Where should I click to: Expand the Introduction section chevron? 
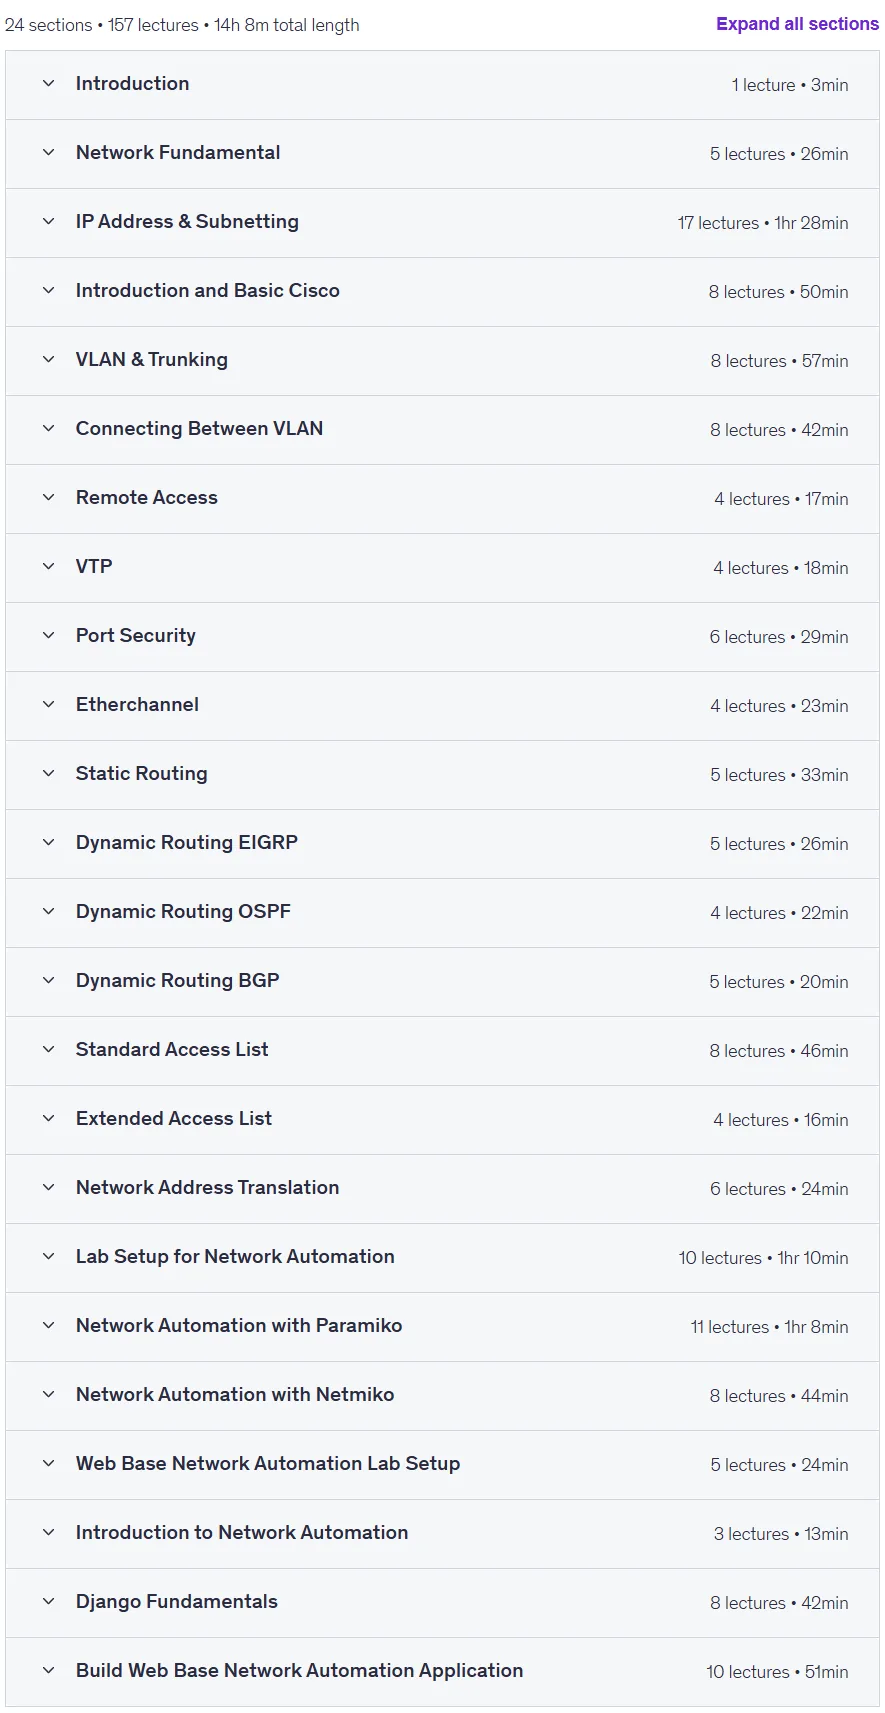[48, 84]
